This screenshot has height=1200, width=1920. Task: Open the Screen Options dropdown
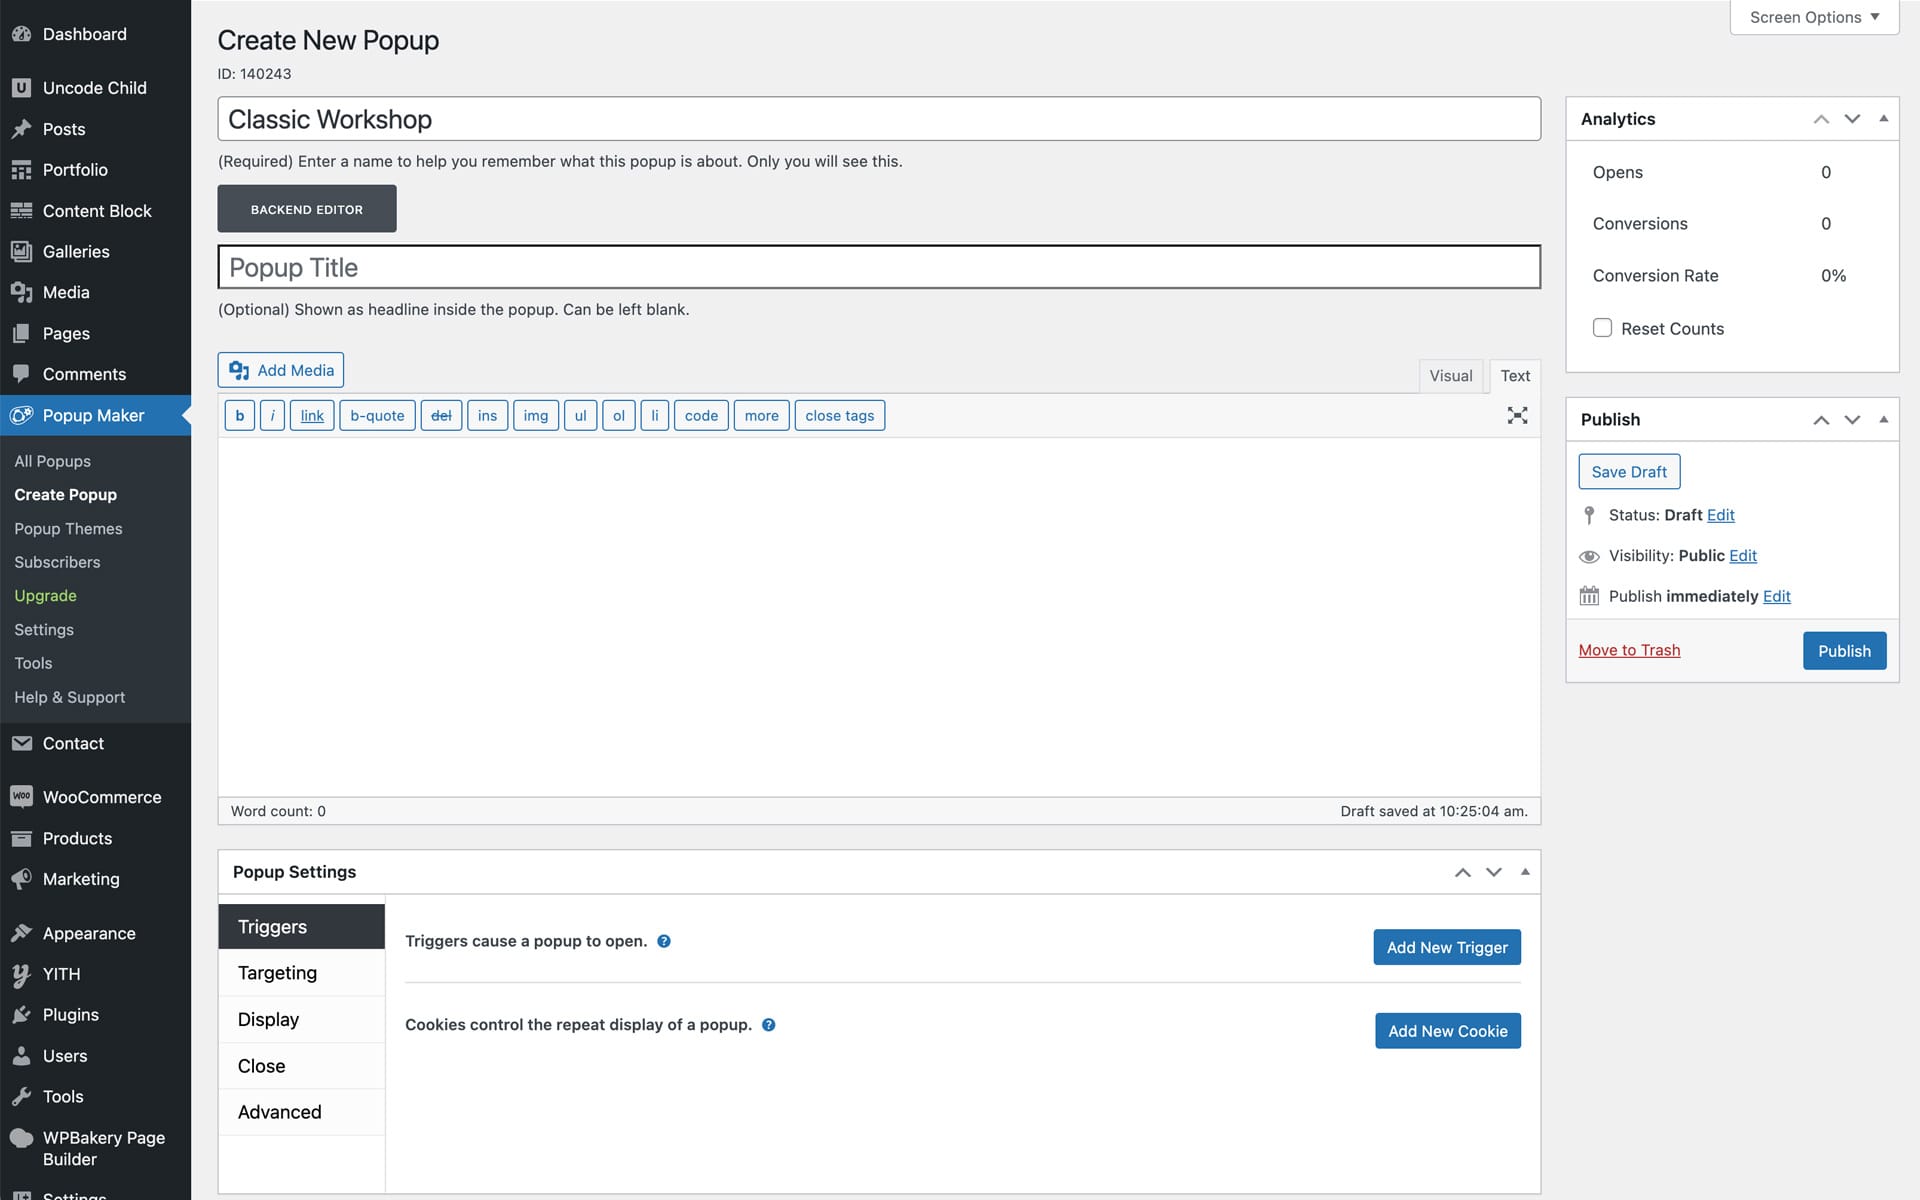(1814, 17)
